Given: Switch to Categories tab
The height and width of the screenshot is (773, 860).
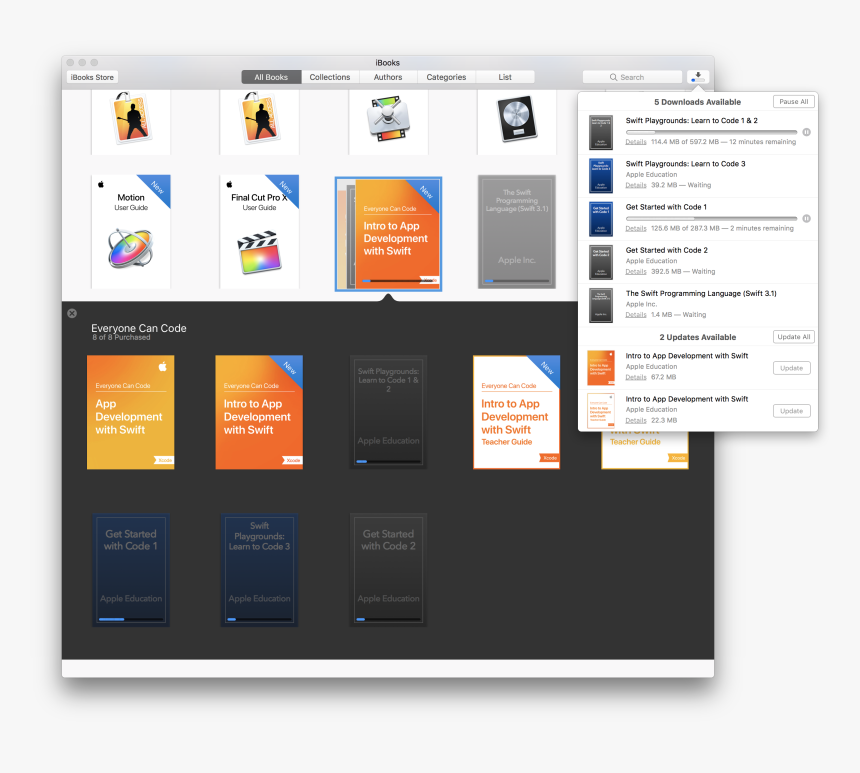Looking at the screenshot, I should pyautogui.click(x=446, y=77).
